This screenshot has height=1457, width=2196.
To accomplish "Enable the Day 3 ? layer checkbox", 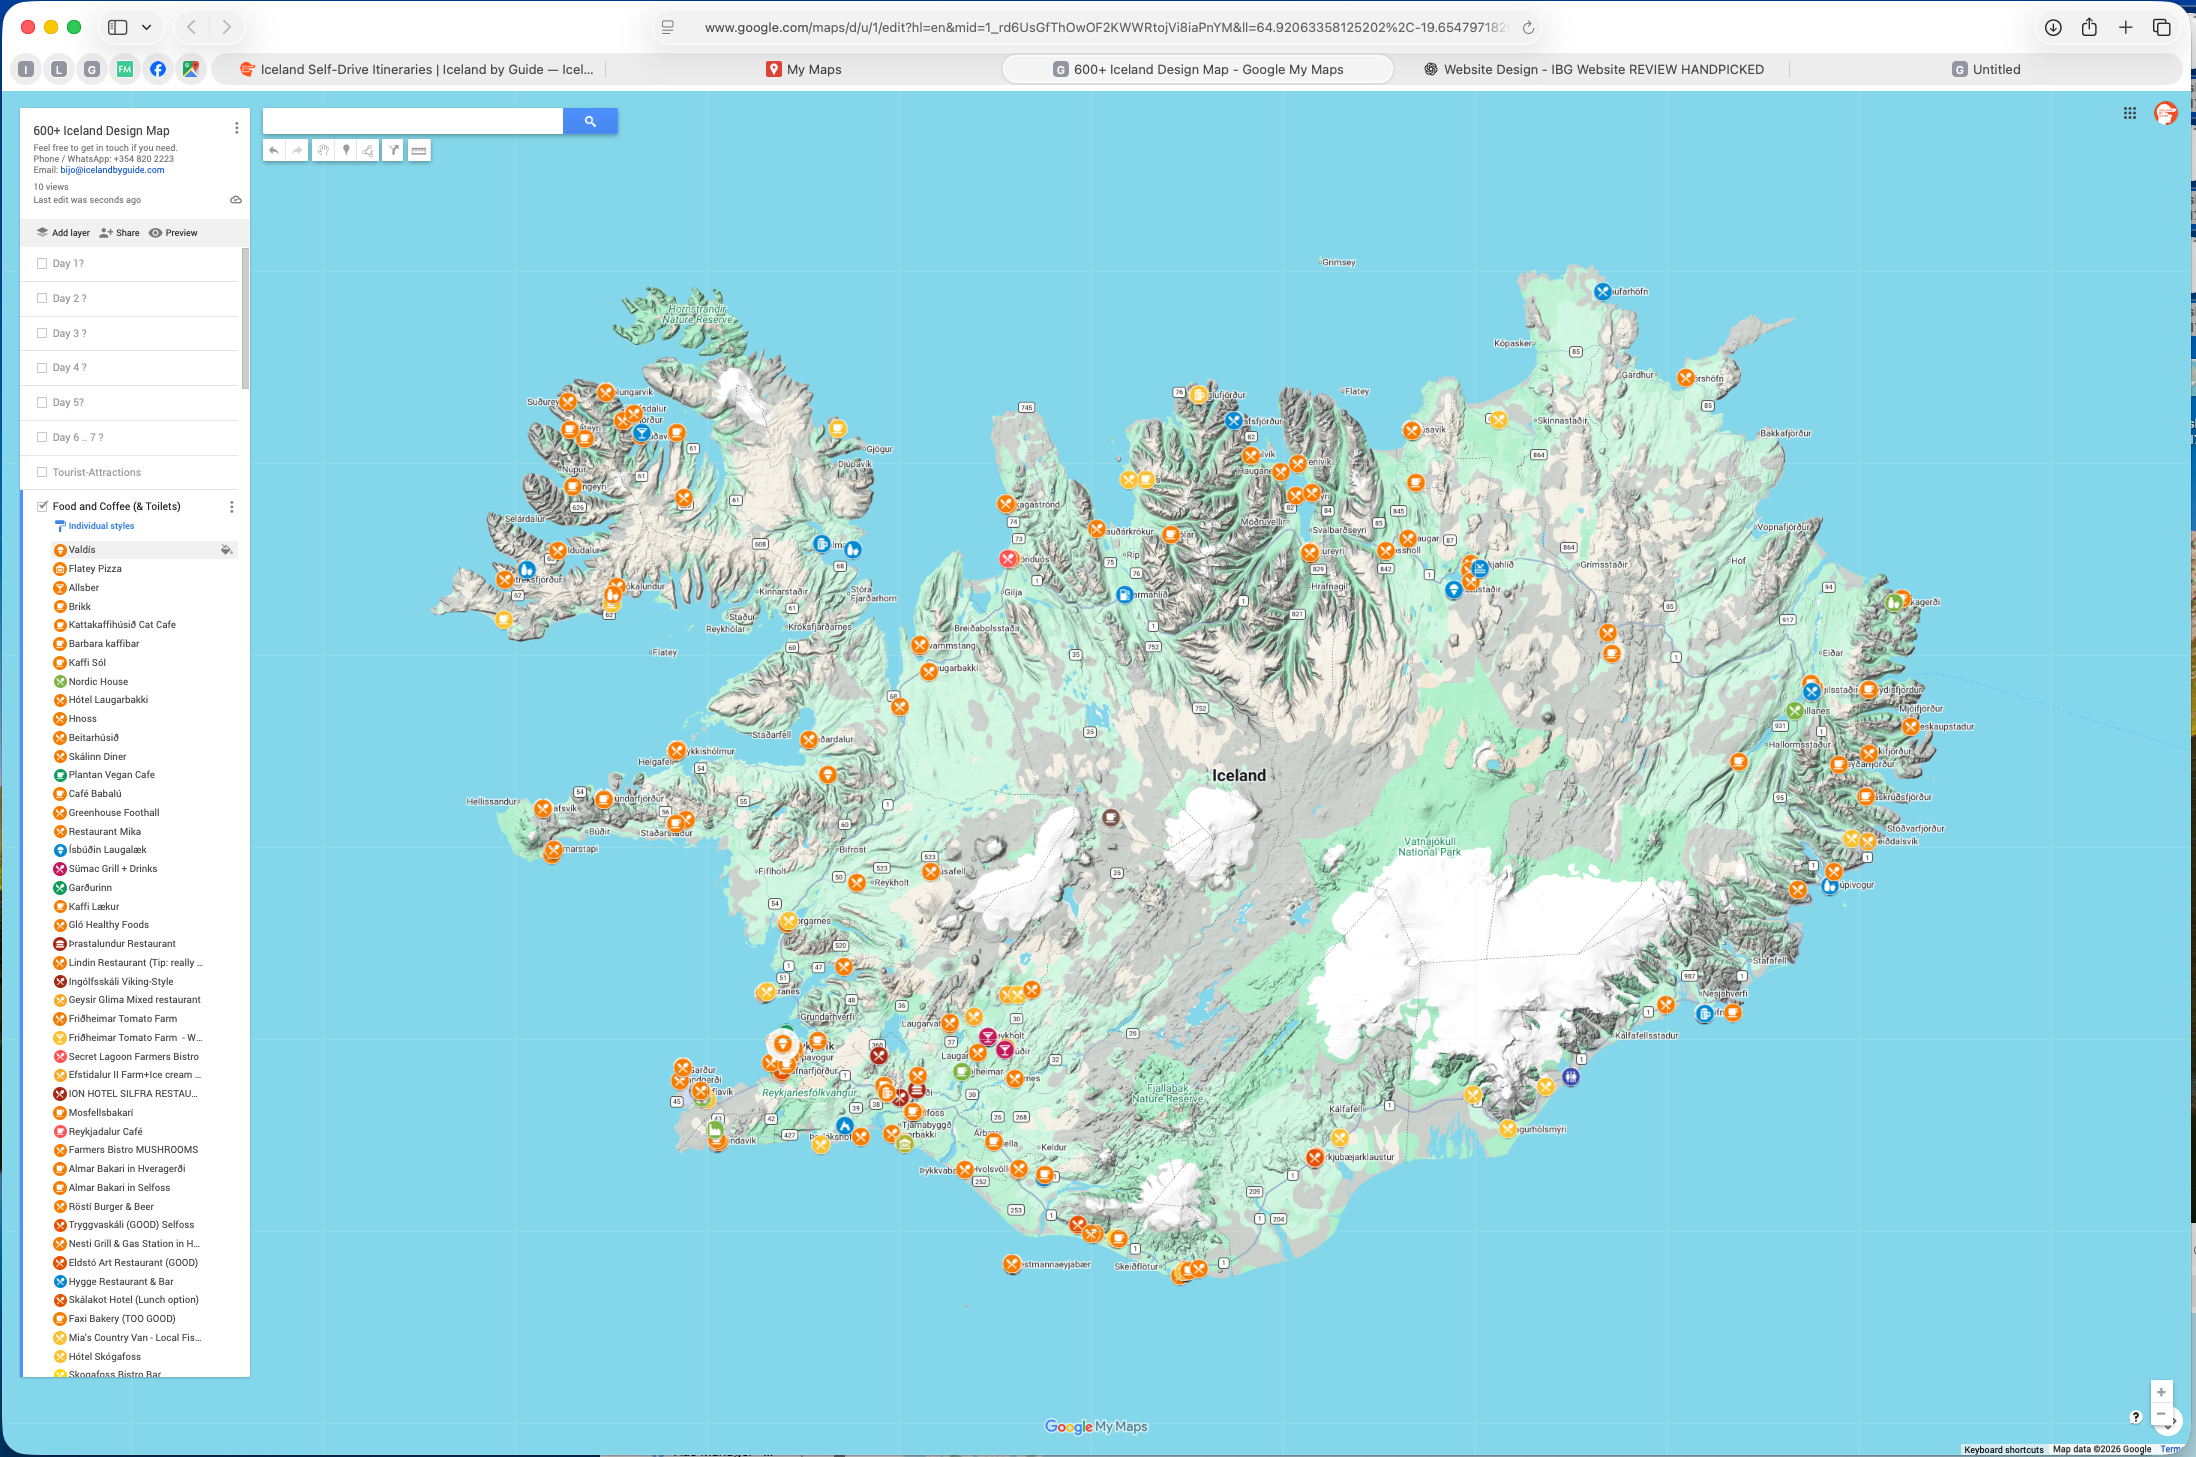I will click(x=42, y=333).
